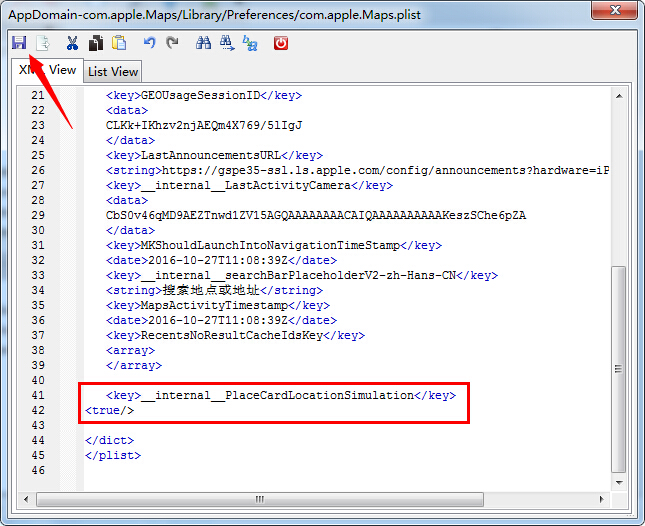Click the RecentsNoResultCacheIdsKey key line
The image size is (645, 526).
coord(235,336)
